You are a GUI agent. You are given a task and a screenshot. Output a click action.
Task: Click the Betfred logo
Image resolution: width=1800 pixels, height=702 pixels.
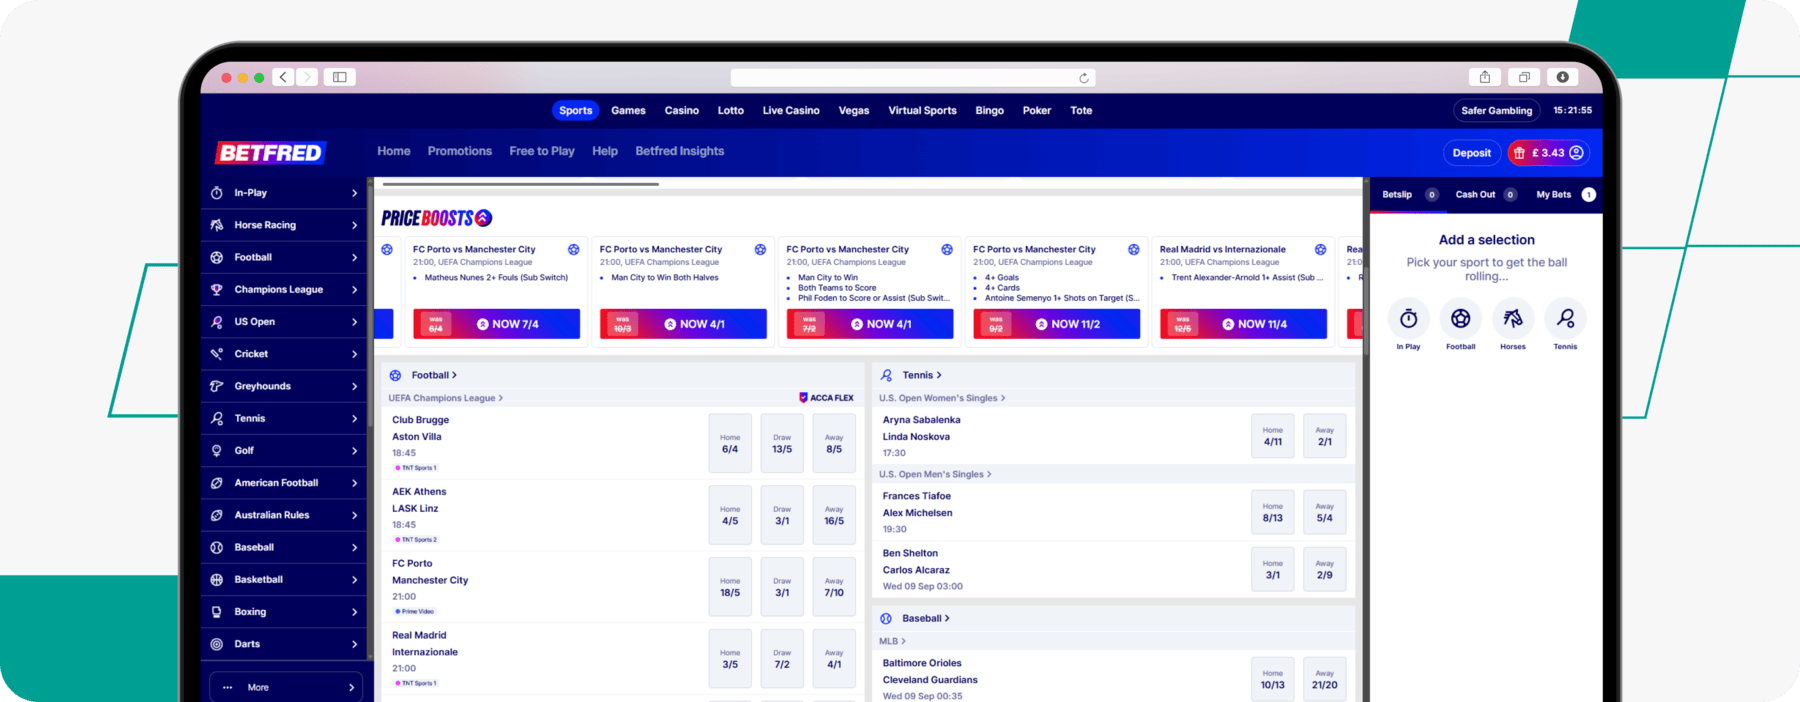pyautogui.click(x=270, y=152)
